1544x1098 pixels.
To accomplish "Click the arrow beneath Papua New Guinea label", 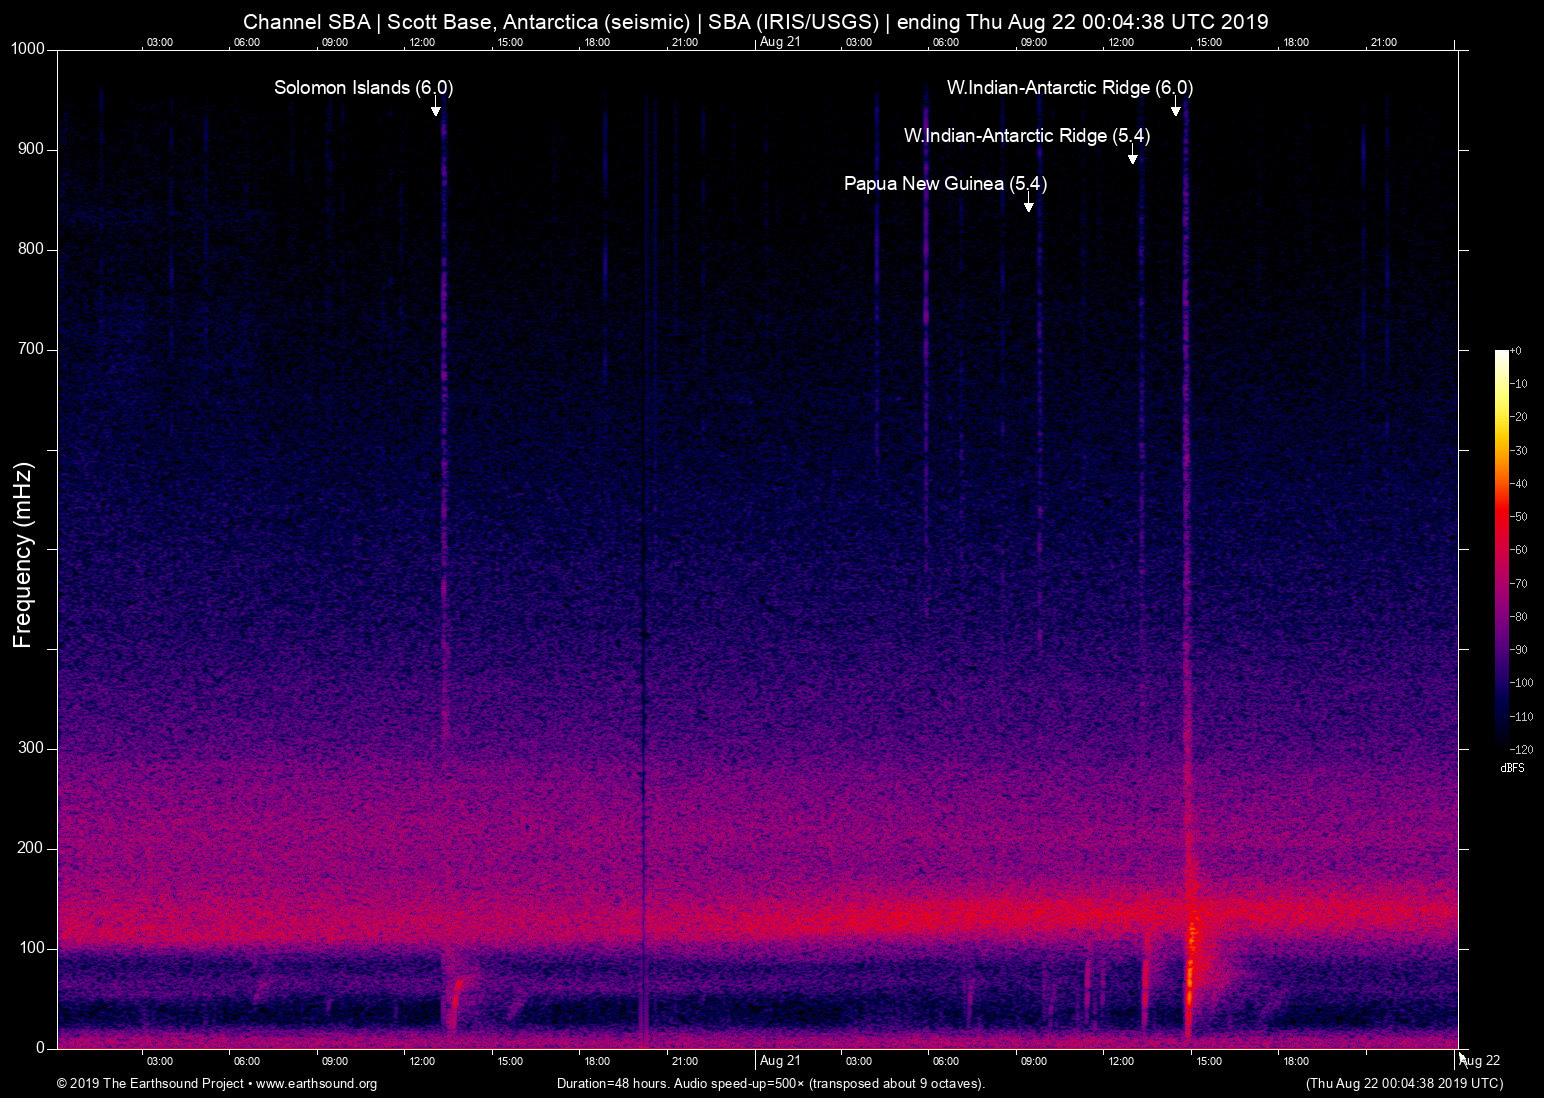I will pos(1028,204).
